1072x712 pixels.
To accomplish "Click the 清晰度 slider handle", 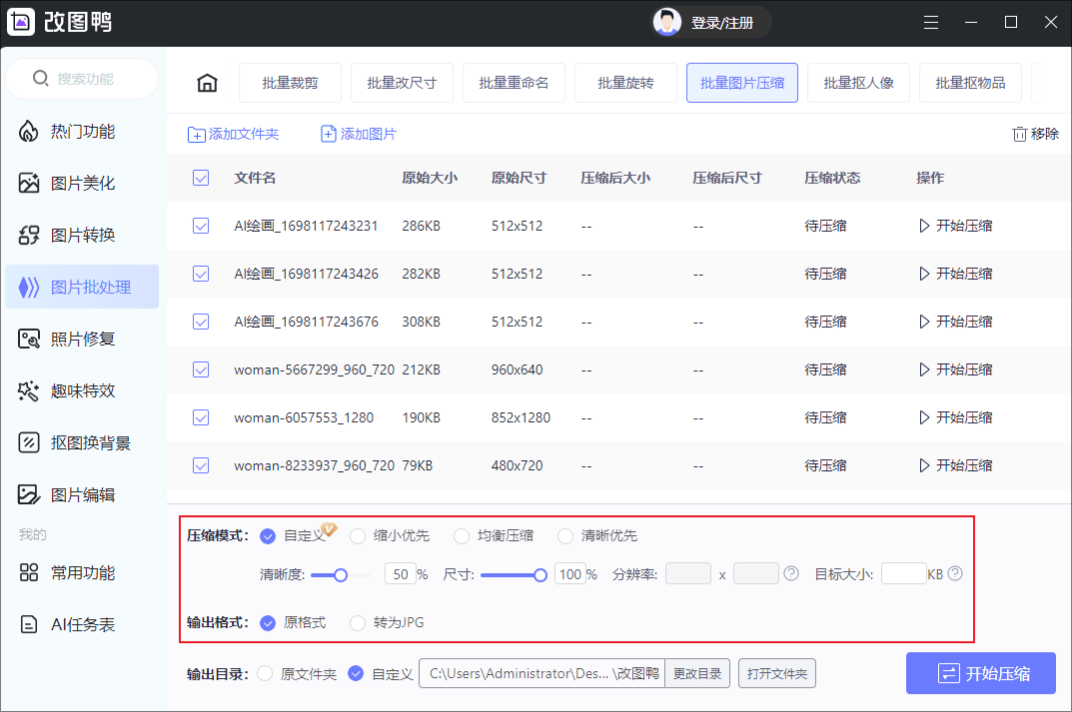I will point(340,574).
